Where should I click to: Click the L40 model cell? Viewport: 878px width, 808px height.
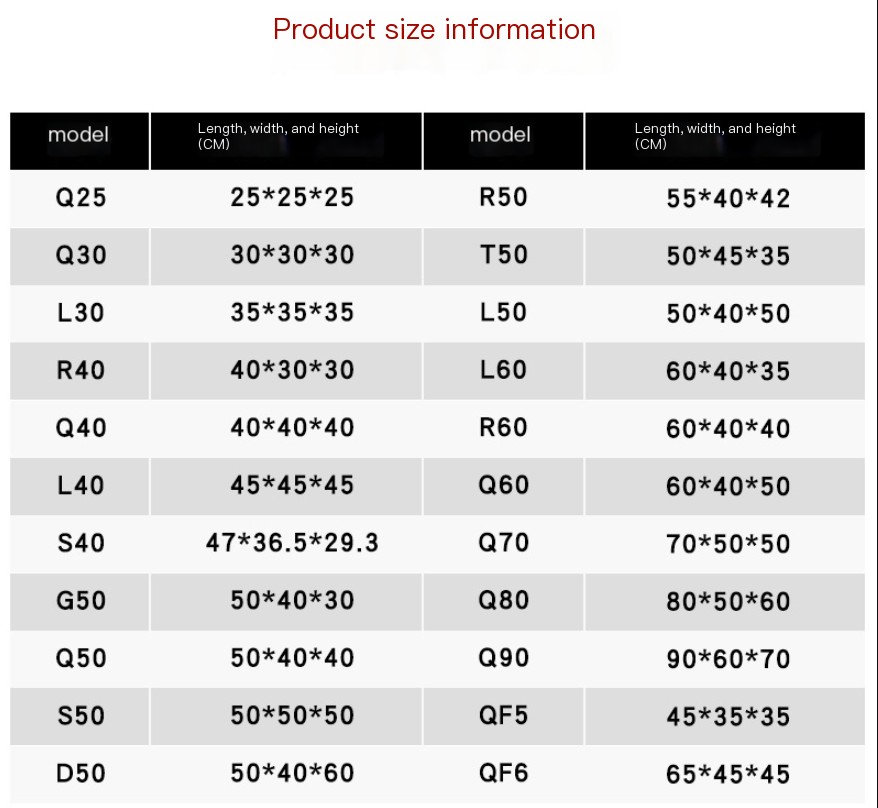pyautogui.click(x=80, y=486)
